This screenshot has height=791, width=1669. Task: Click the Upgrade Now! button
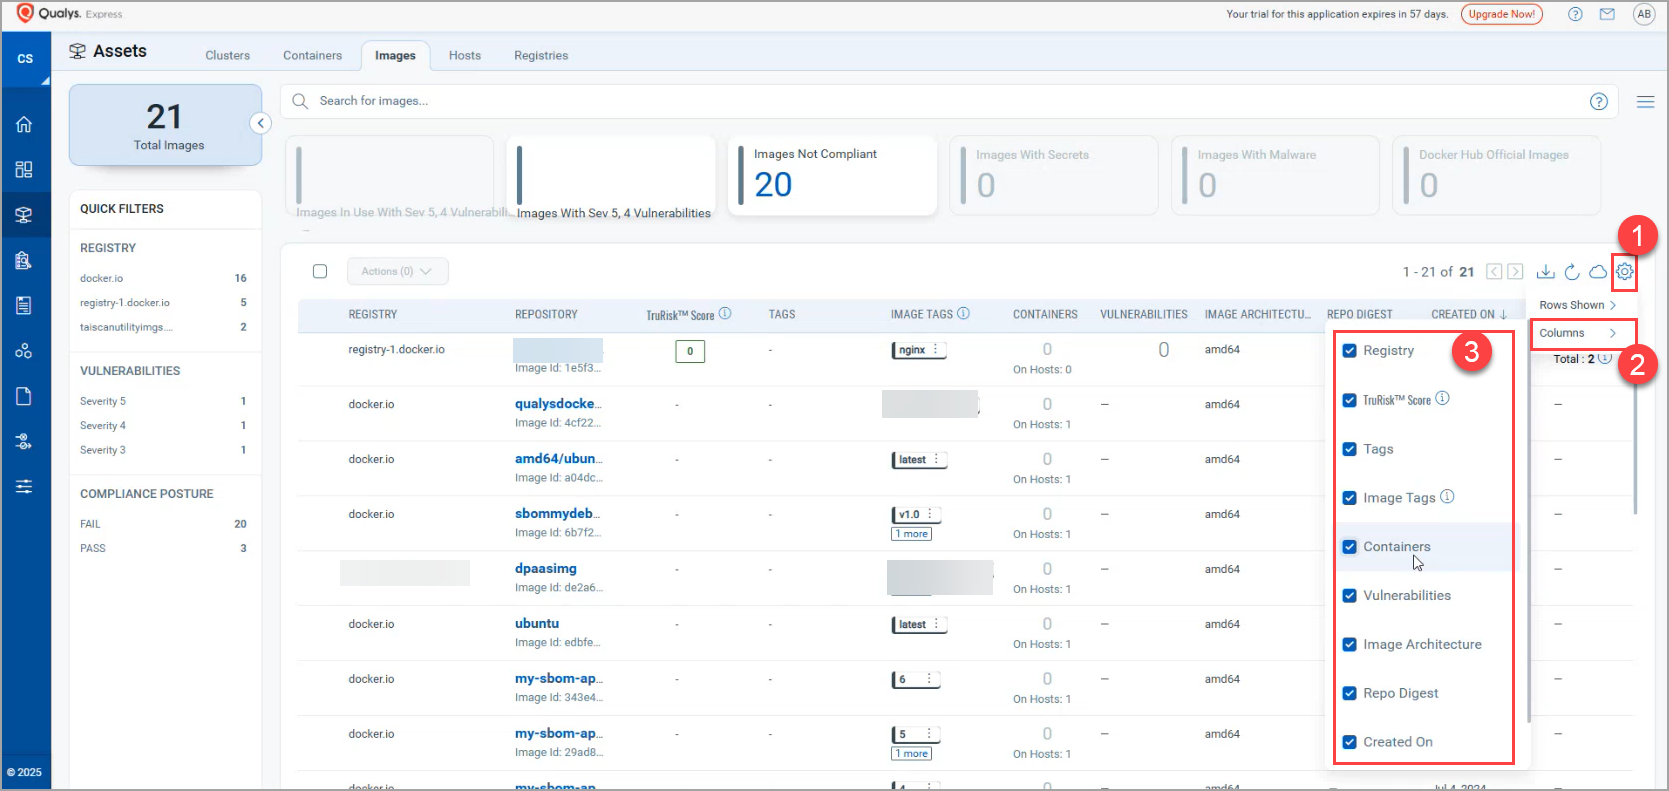click(1501, 14)
